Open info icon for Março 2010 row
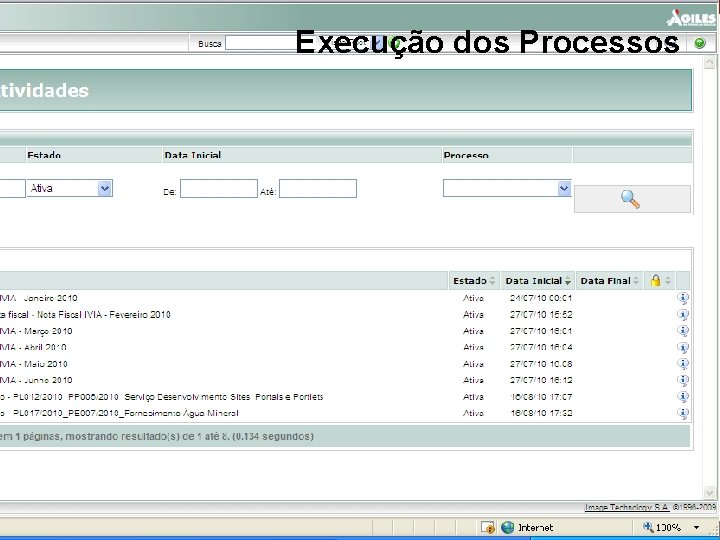 [683, 331]
